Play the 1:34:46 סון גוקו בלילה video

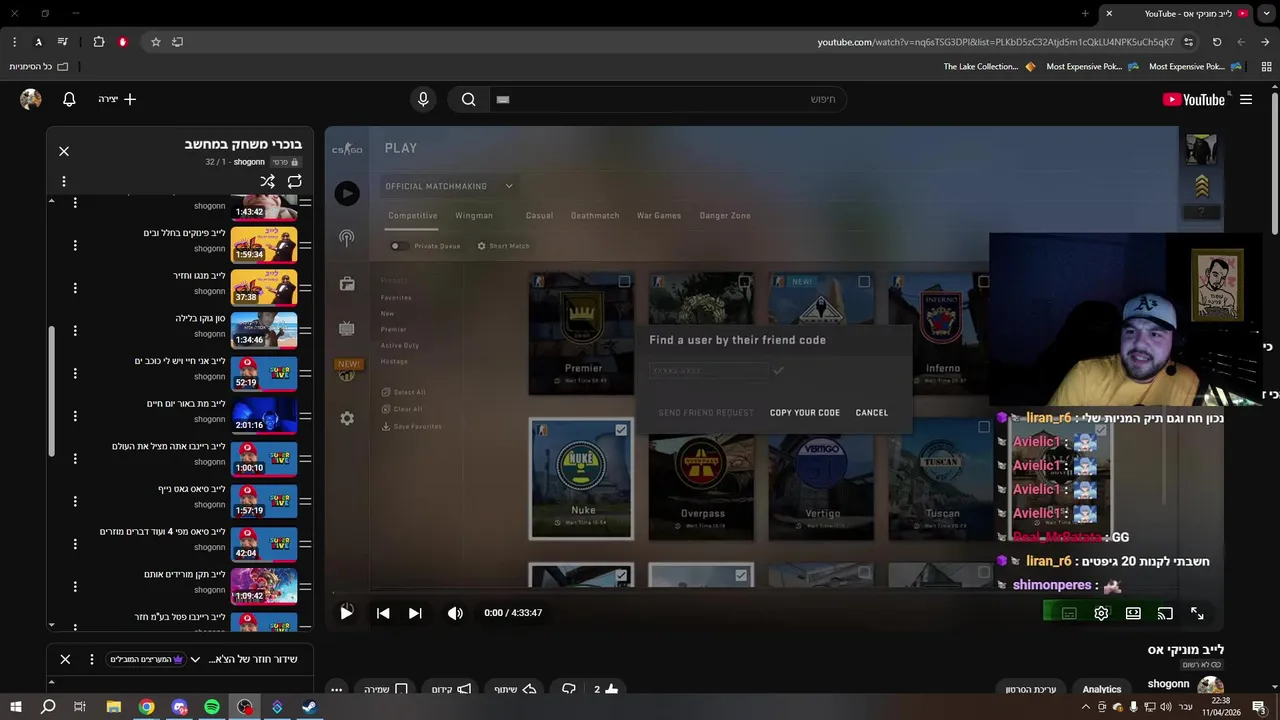264,331
